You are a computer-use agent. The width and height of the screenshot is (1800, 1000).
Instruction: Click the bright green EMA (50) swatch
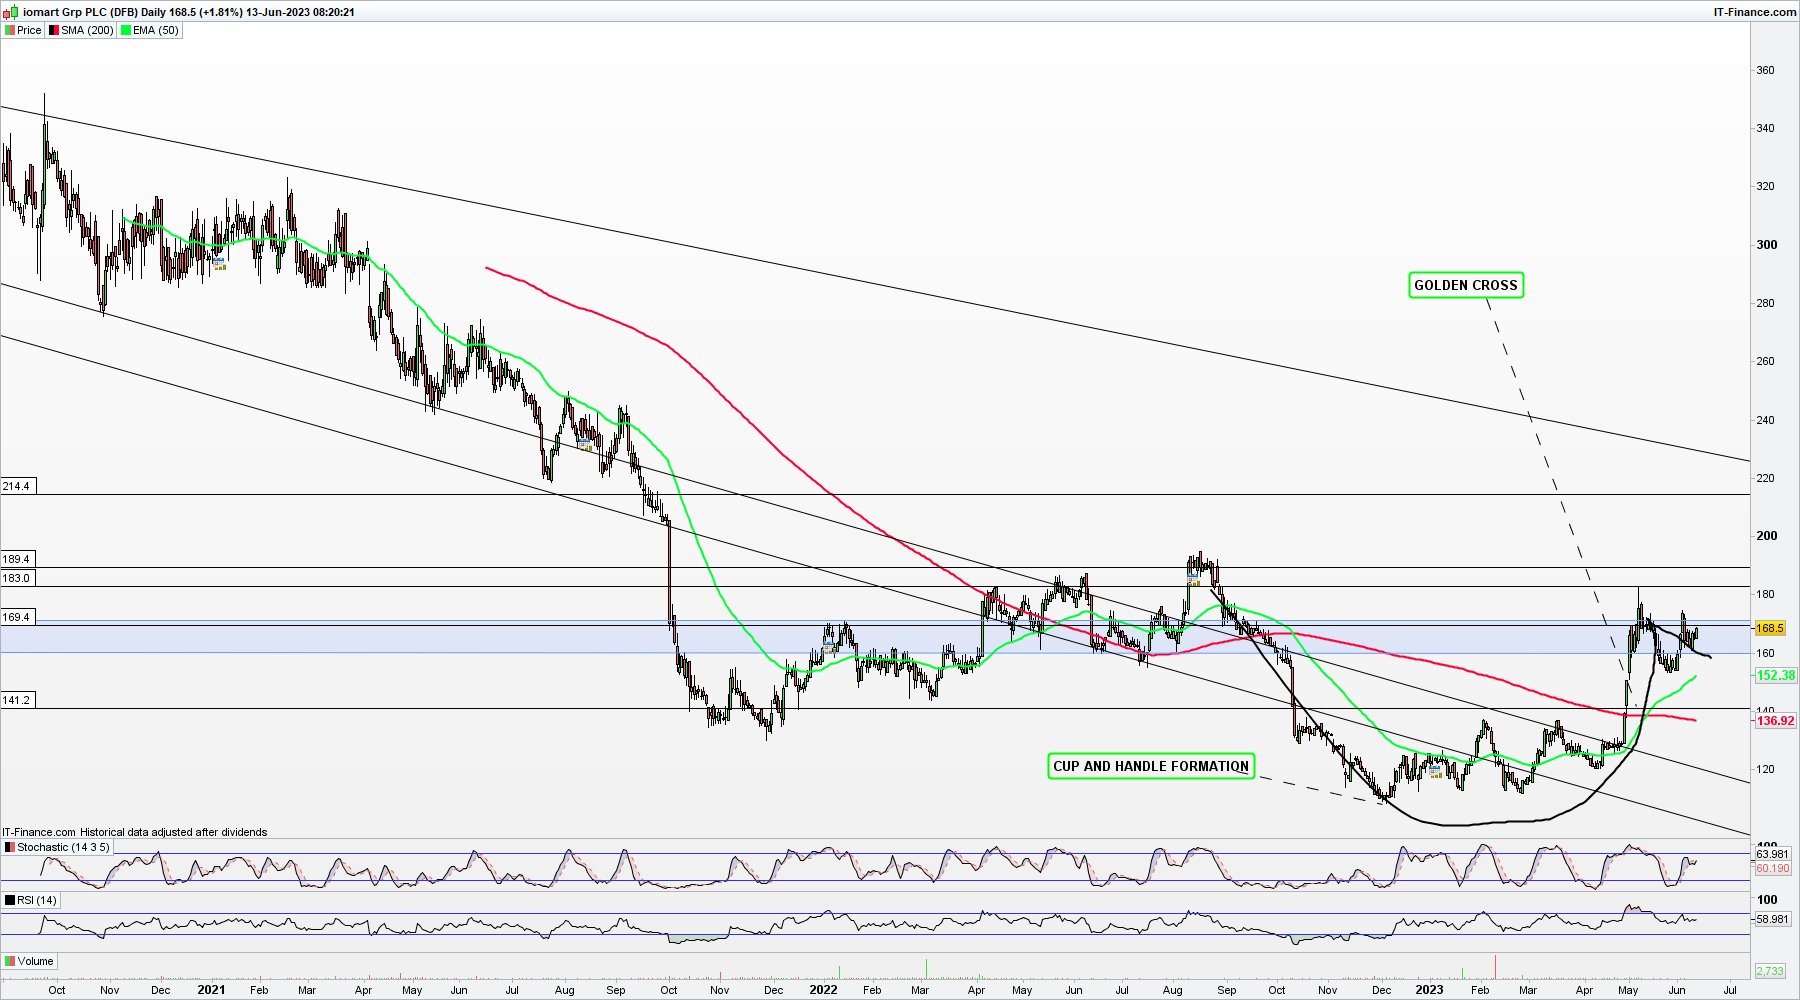click(126, 30)
